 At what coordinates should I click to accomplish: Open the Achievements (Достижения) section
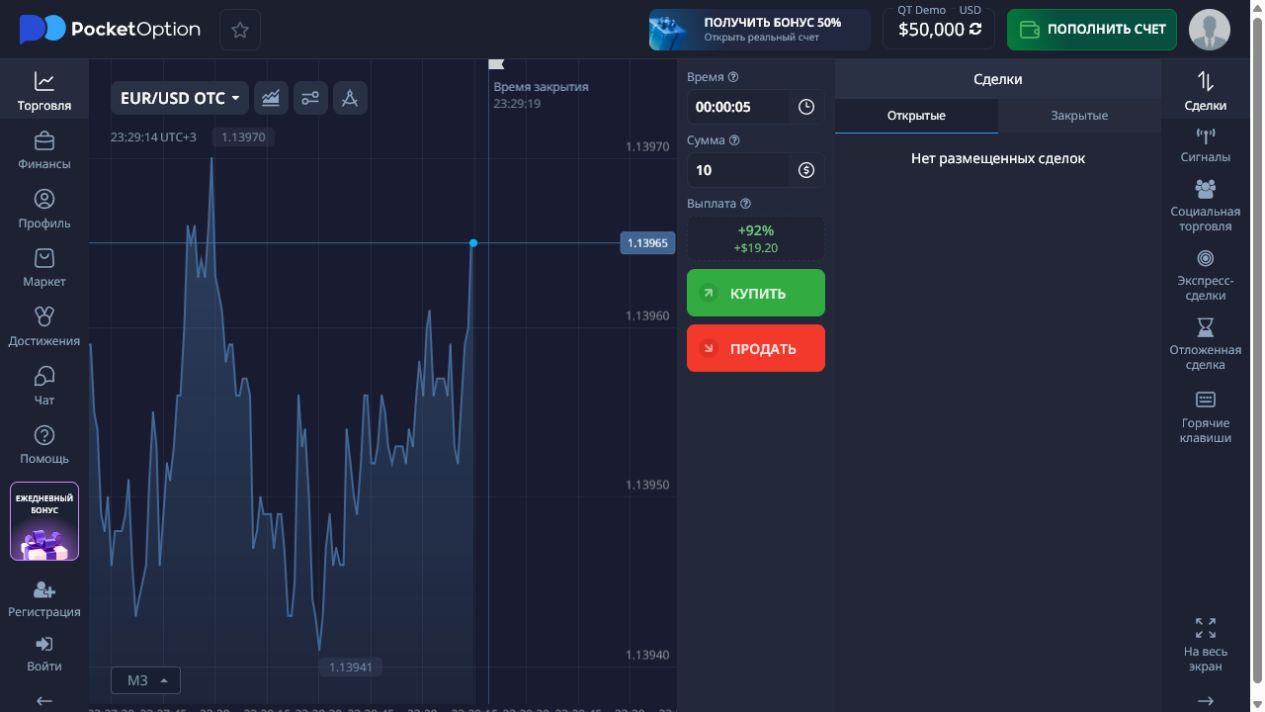tap(44, 327)
